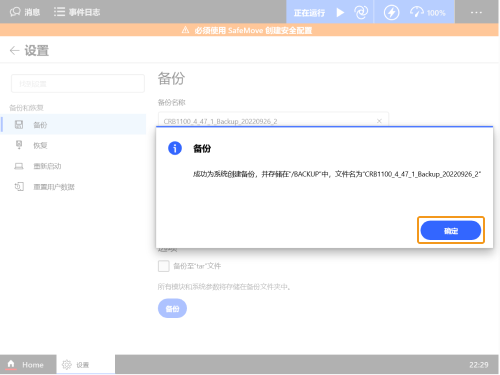
Task: Click the backup name input field
Action: [273, 119]
